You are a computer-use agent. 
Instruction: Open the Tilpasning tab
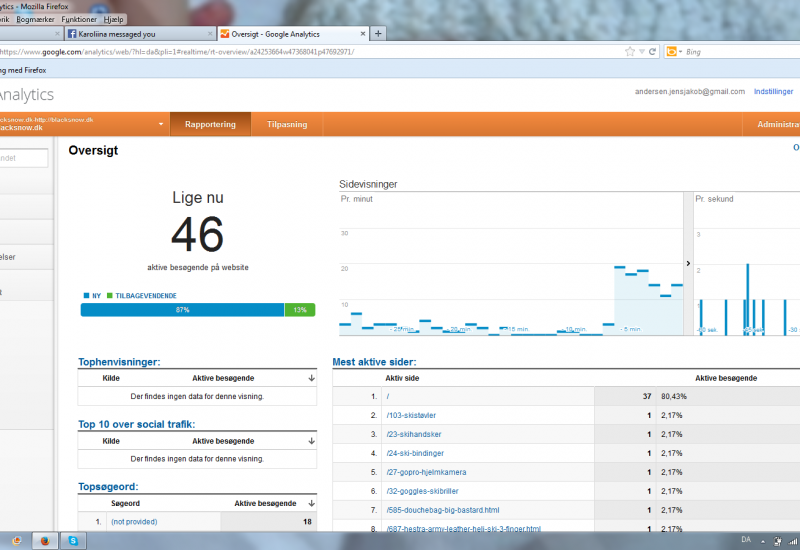coord(287,125)
